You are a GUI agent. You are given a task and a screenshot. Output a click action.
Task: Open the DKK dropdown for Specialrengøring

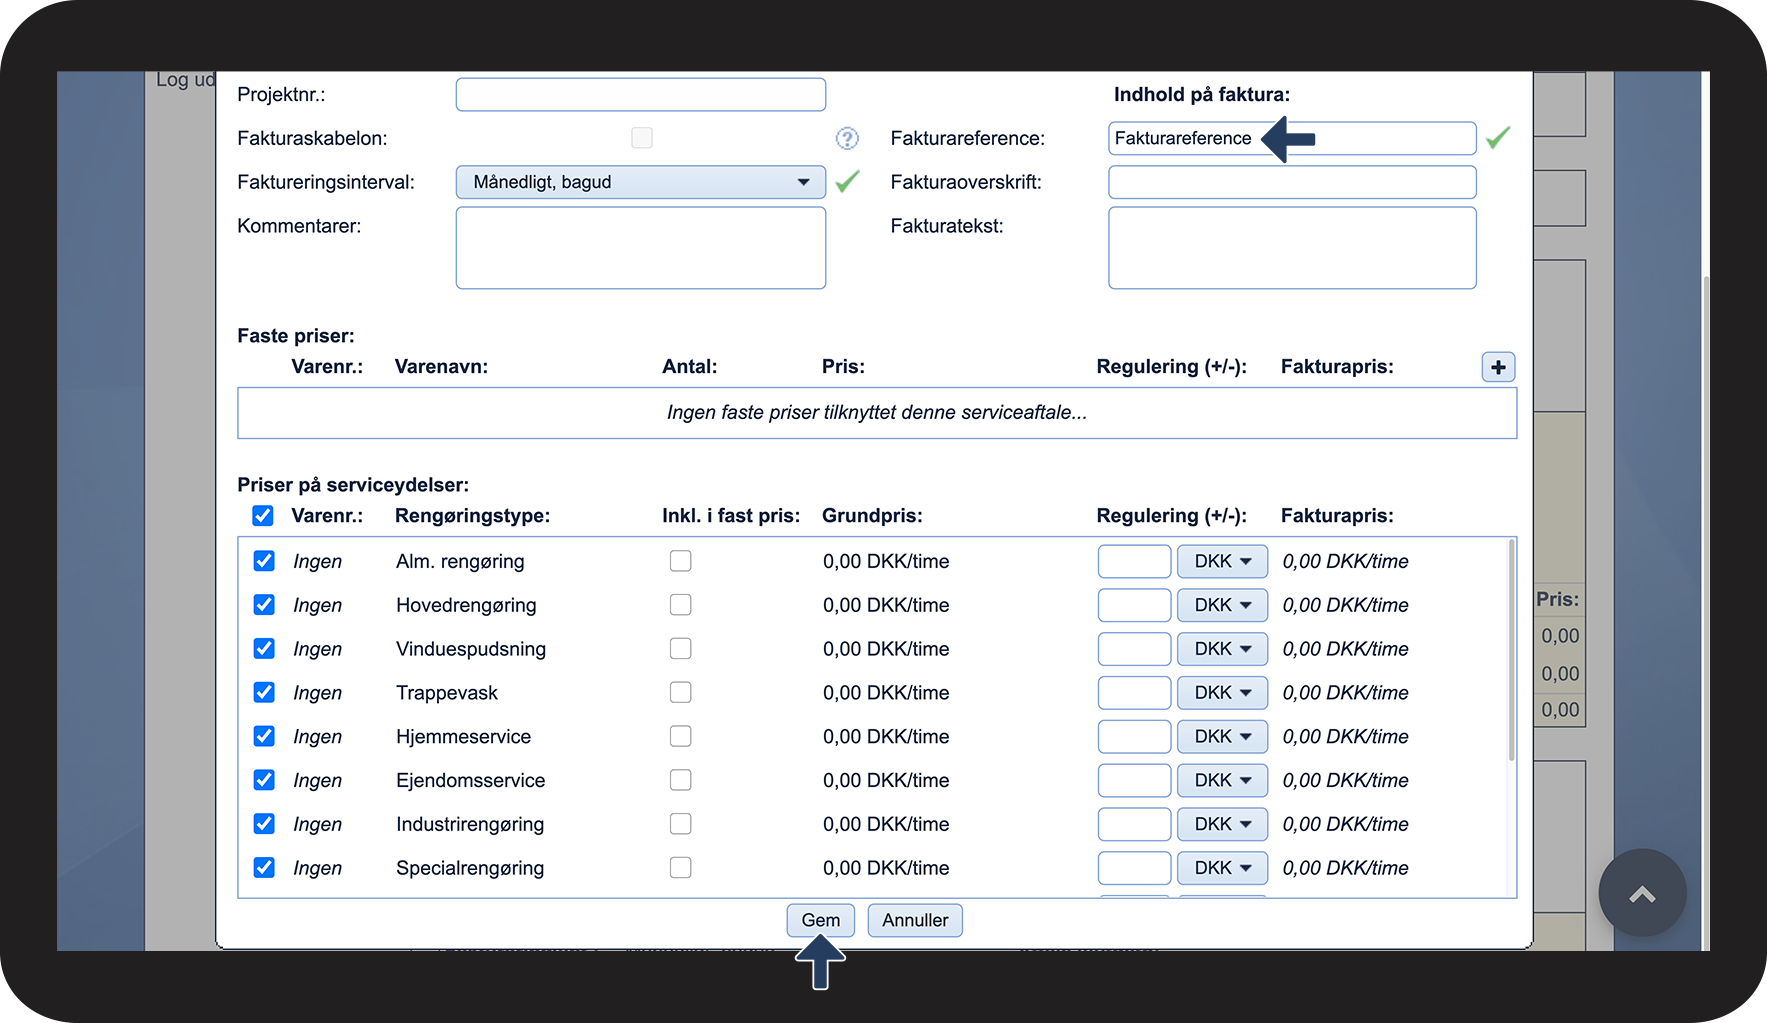[x=1221, y=868]
